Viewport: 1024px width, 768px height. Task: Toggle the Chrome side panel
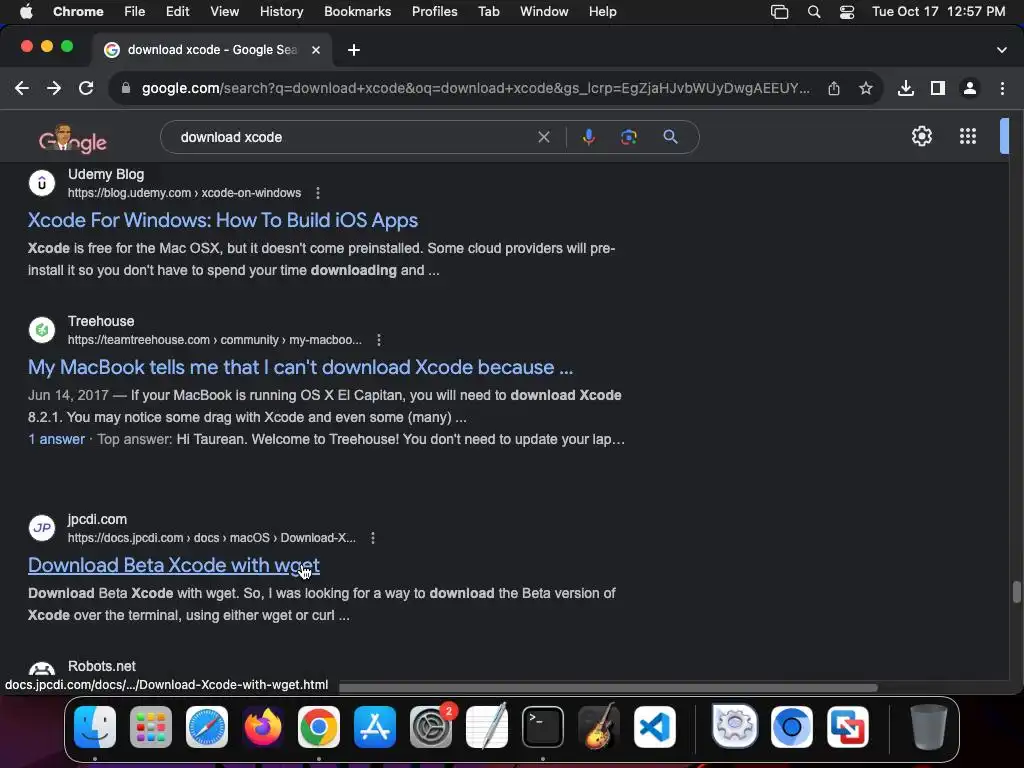(938, 88)
